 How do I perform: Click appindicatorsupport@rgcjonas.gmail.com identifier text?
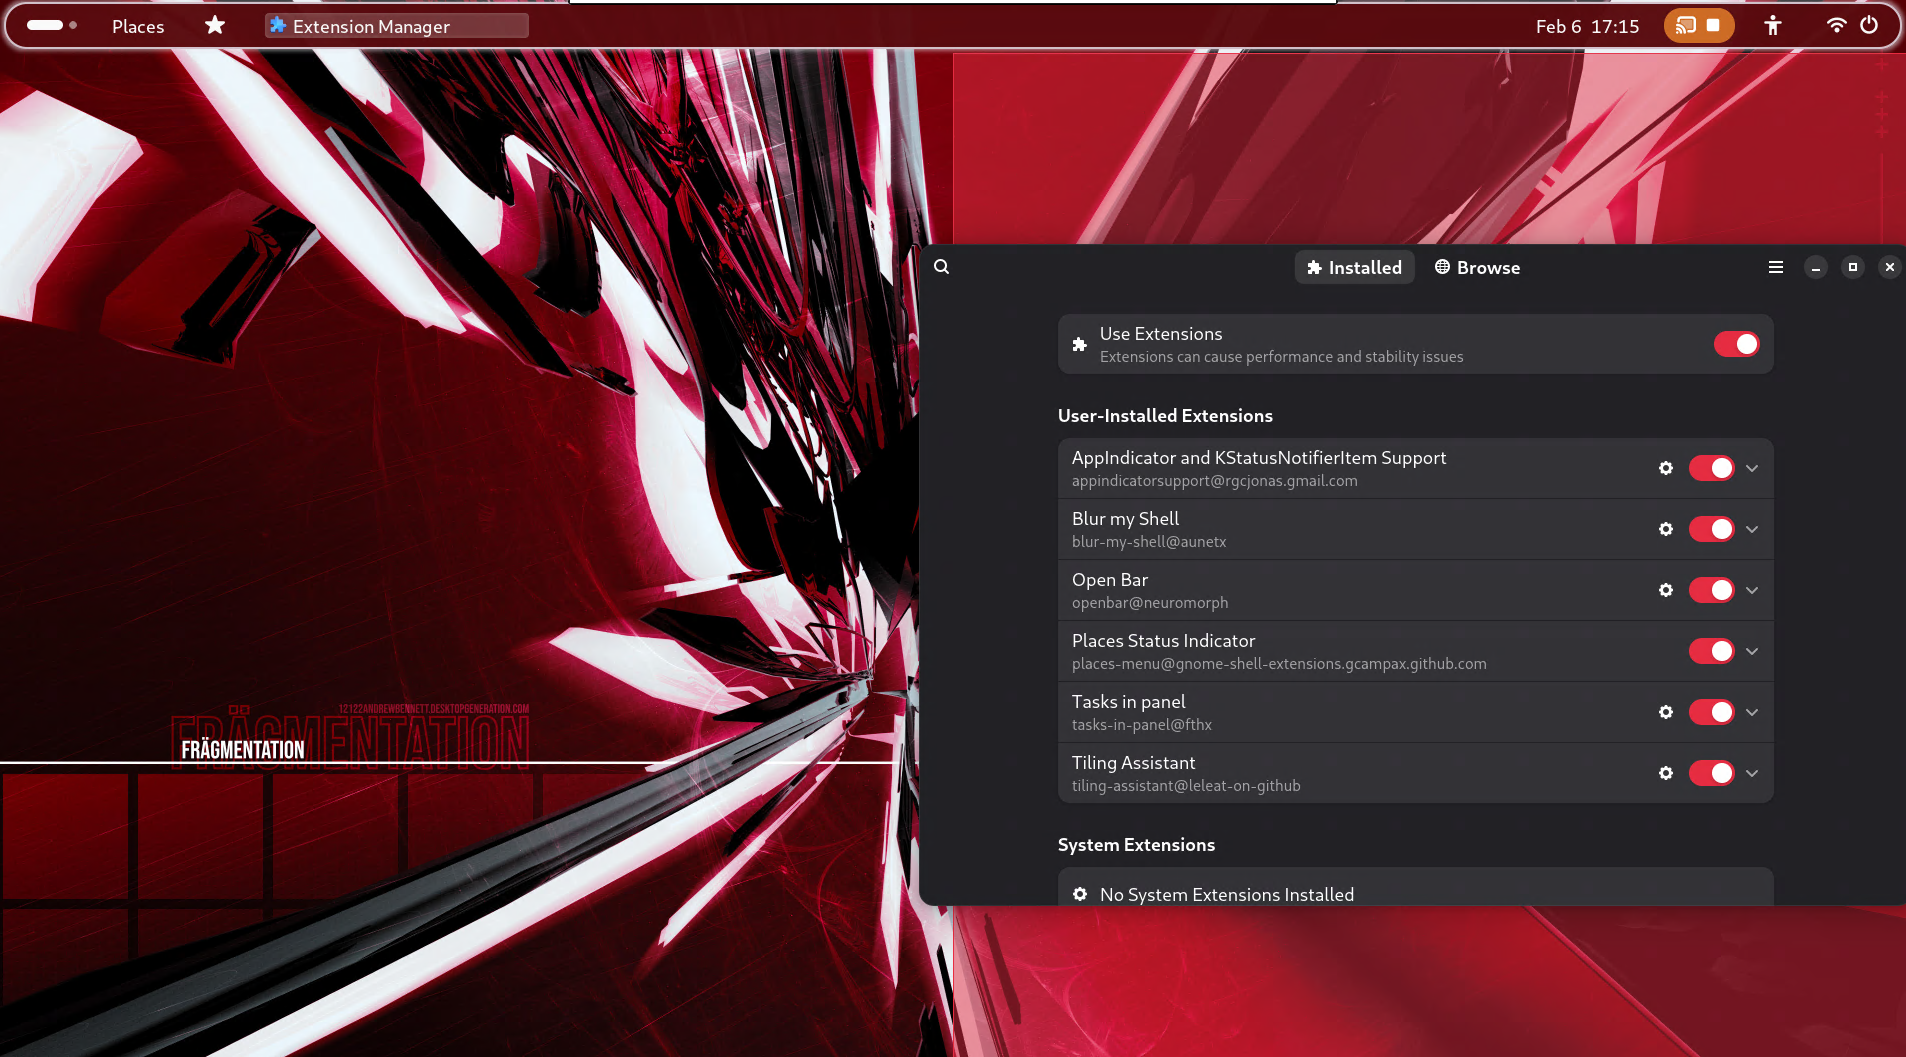1215,481
